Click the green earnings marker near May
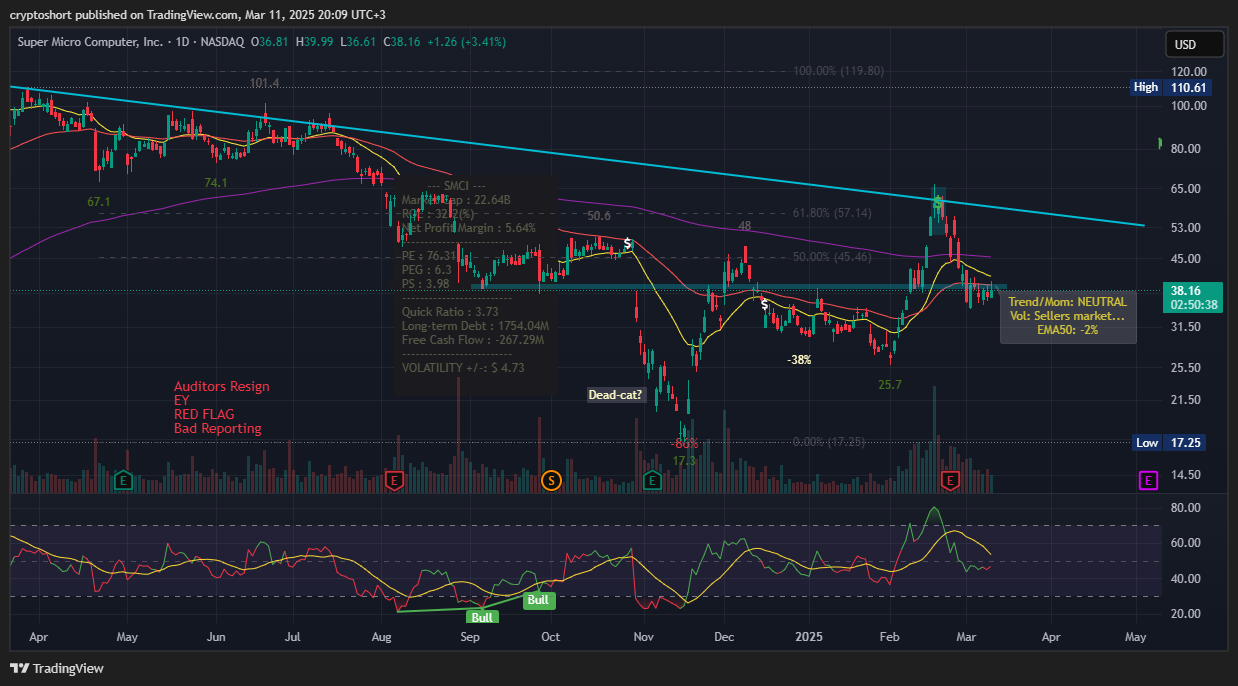This screenshot has width=1238, height=686. (124, 481)
